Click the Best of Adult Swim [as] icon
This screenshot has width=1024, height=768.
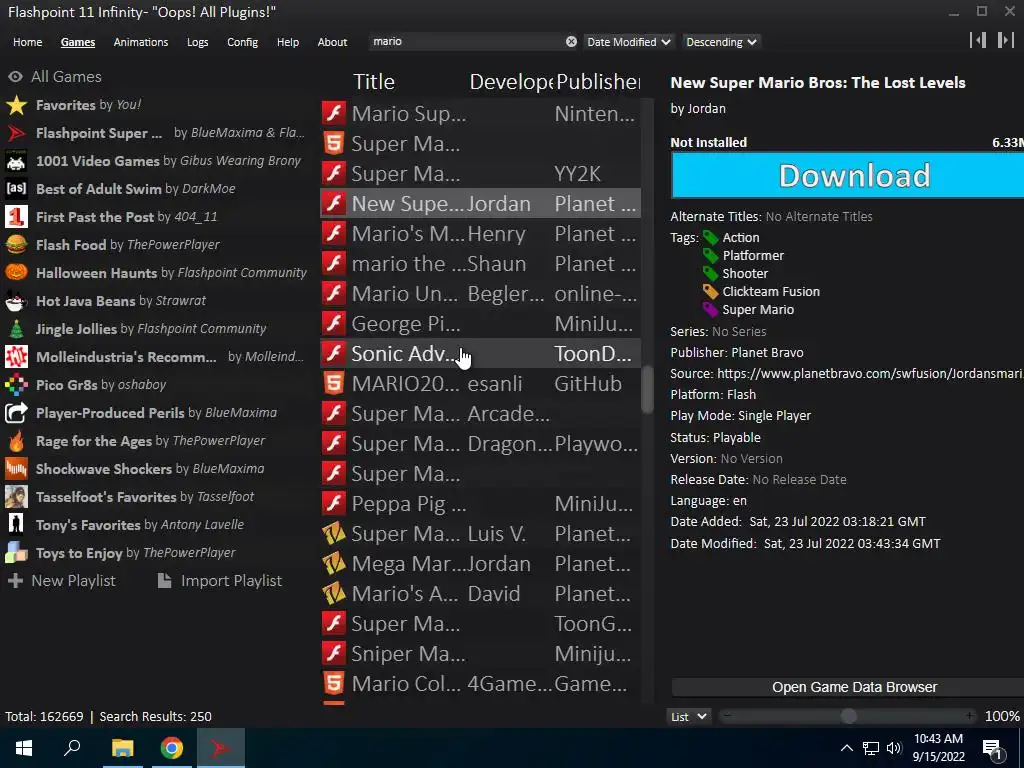coord(16,189)
